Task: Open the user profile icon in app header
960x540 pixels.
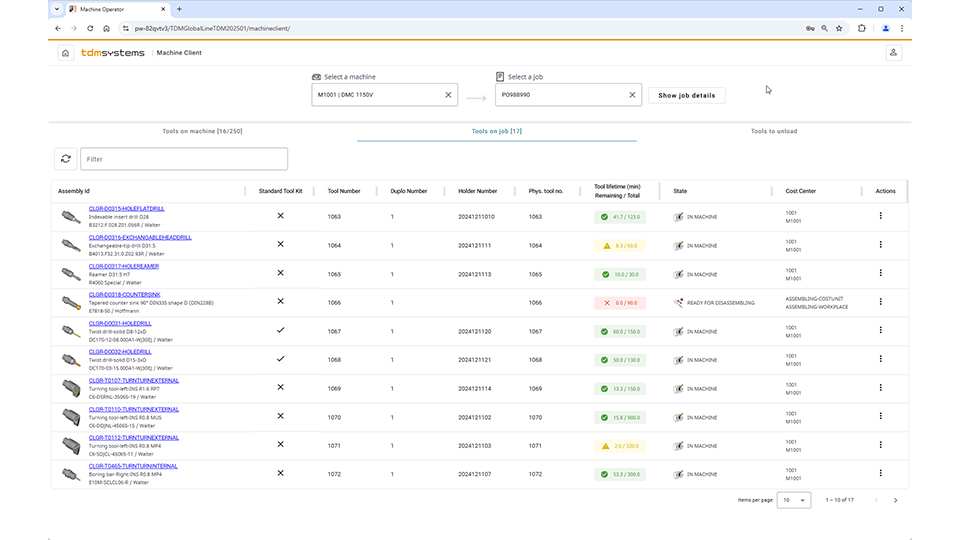Action: coord(893,53)
